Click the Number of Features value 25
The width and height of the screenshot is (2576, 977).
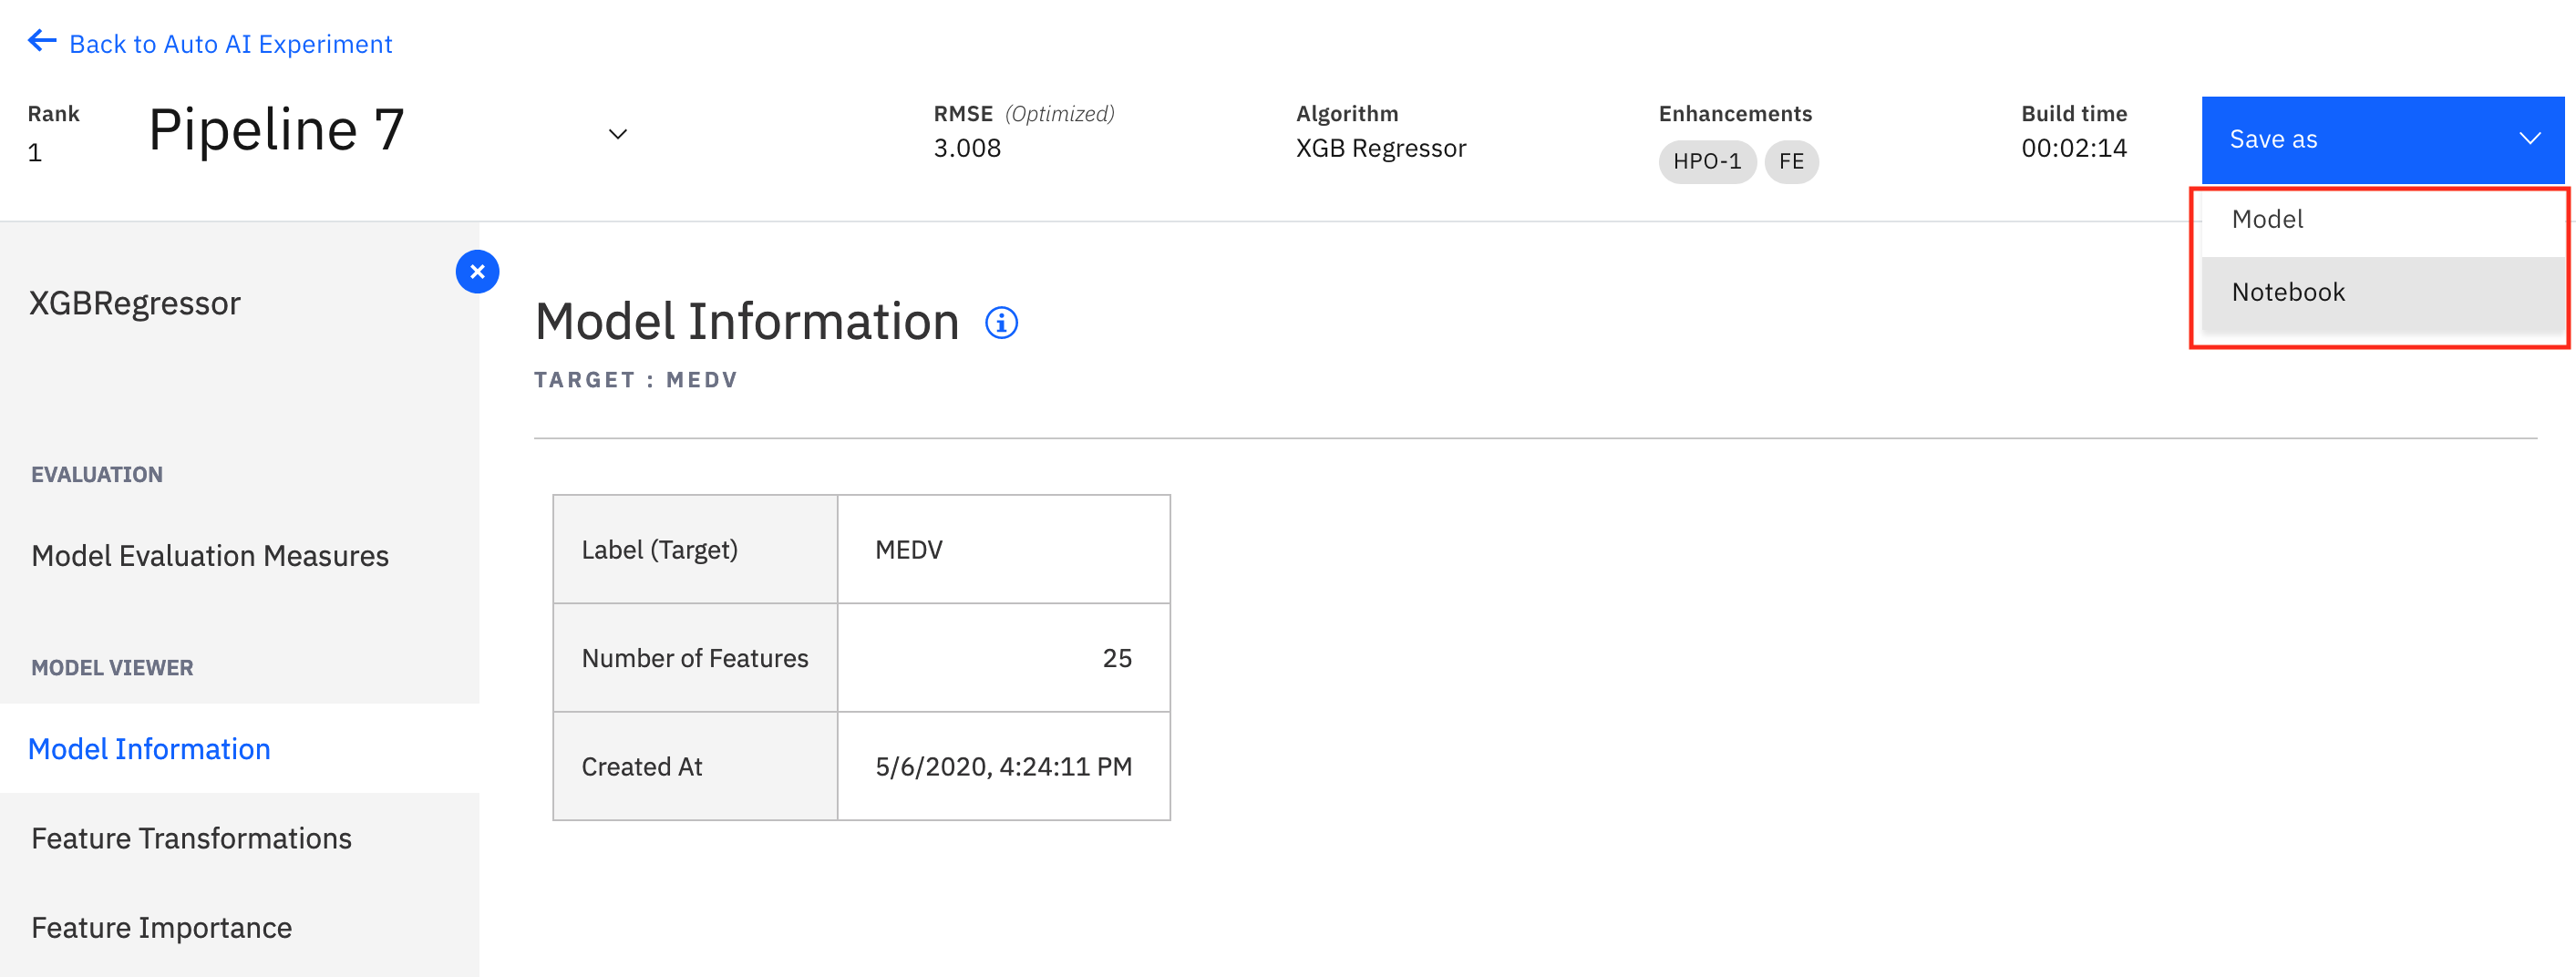[1116, 658]
